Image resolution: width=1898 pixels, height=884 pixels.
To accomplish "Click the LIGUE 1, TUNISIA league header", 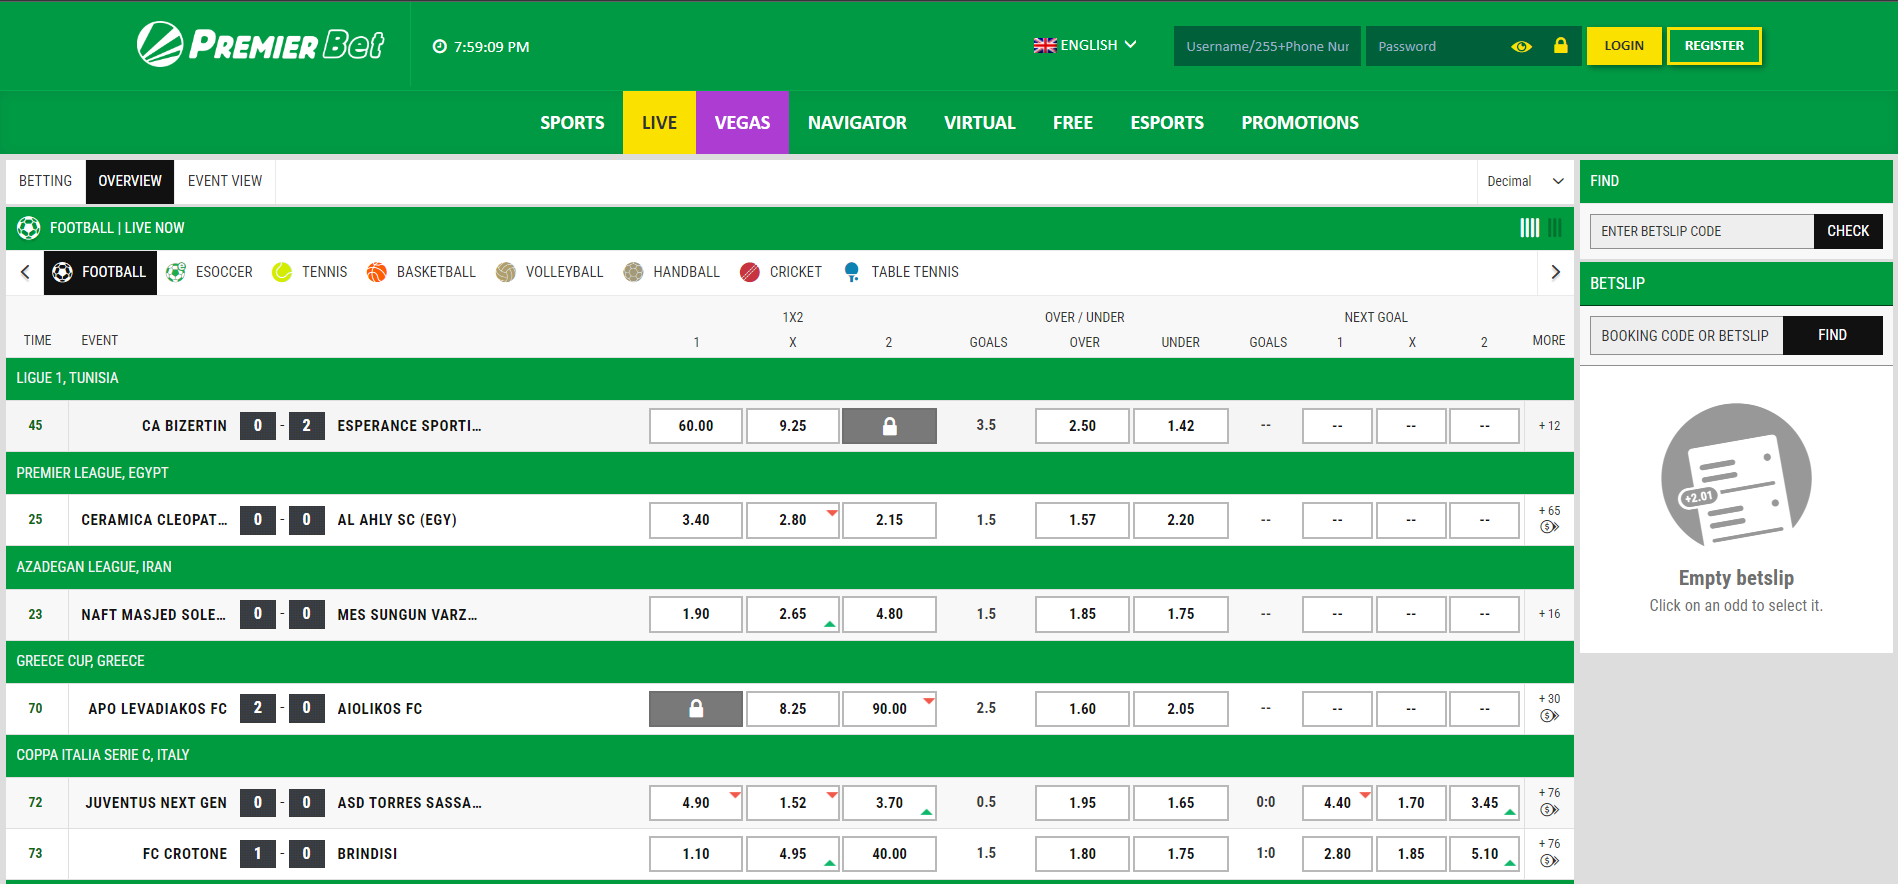I will (x=790, y=378).
